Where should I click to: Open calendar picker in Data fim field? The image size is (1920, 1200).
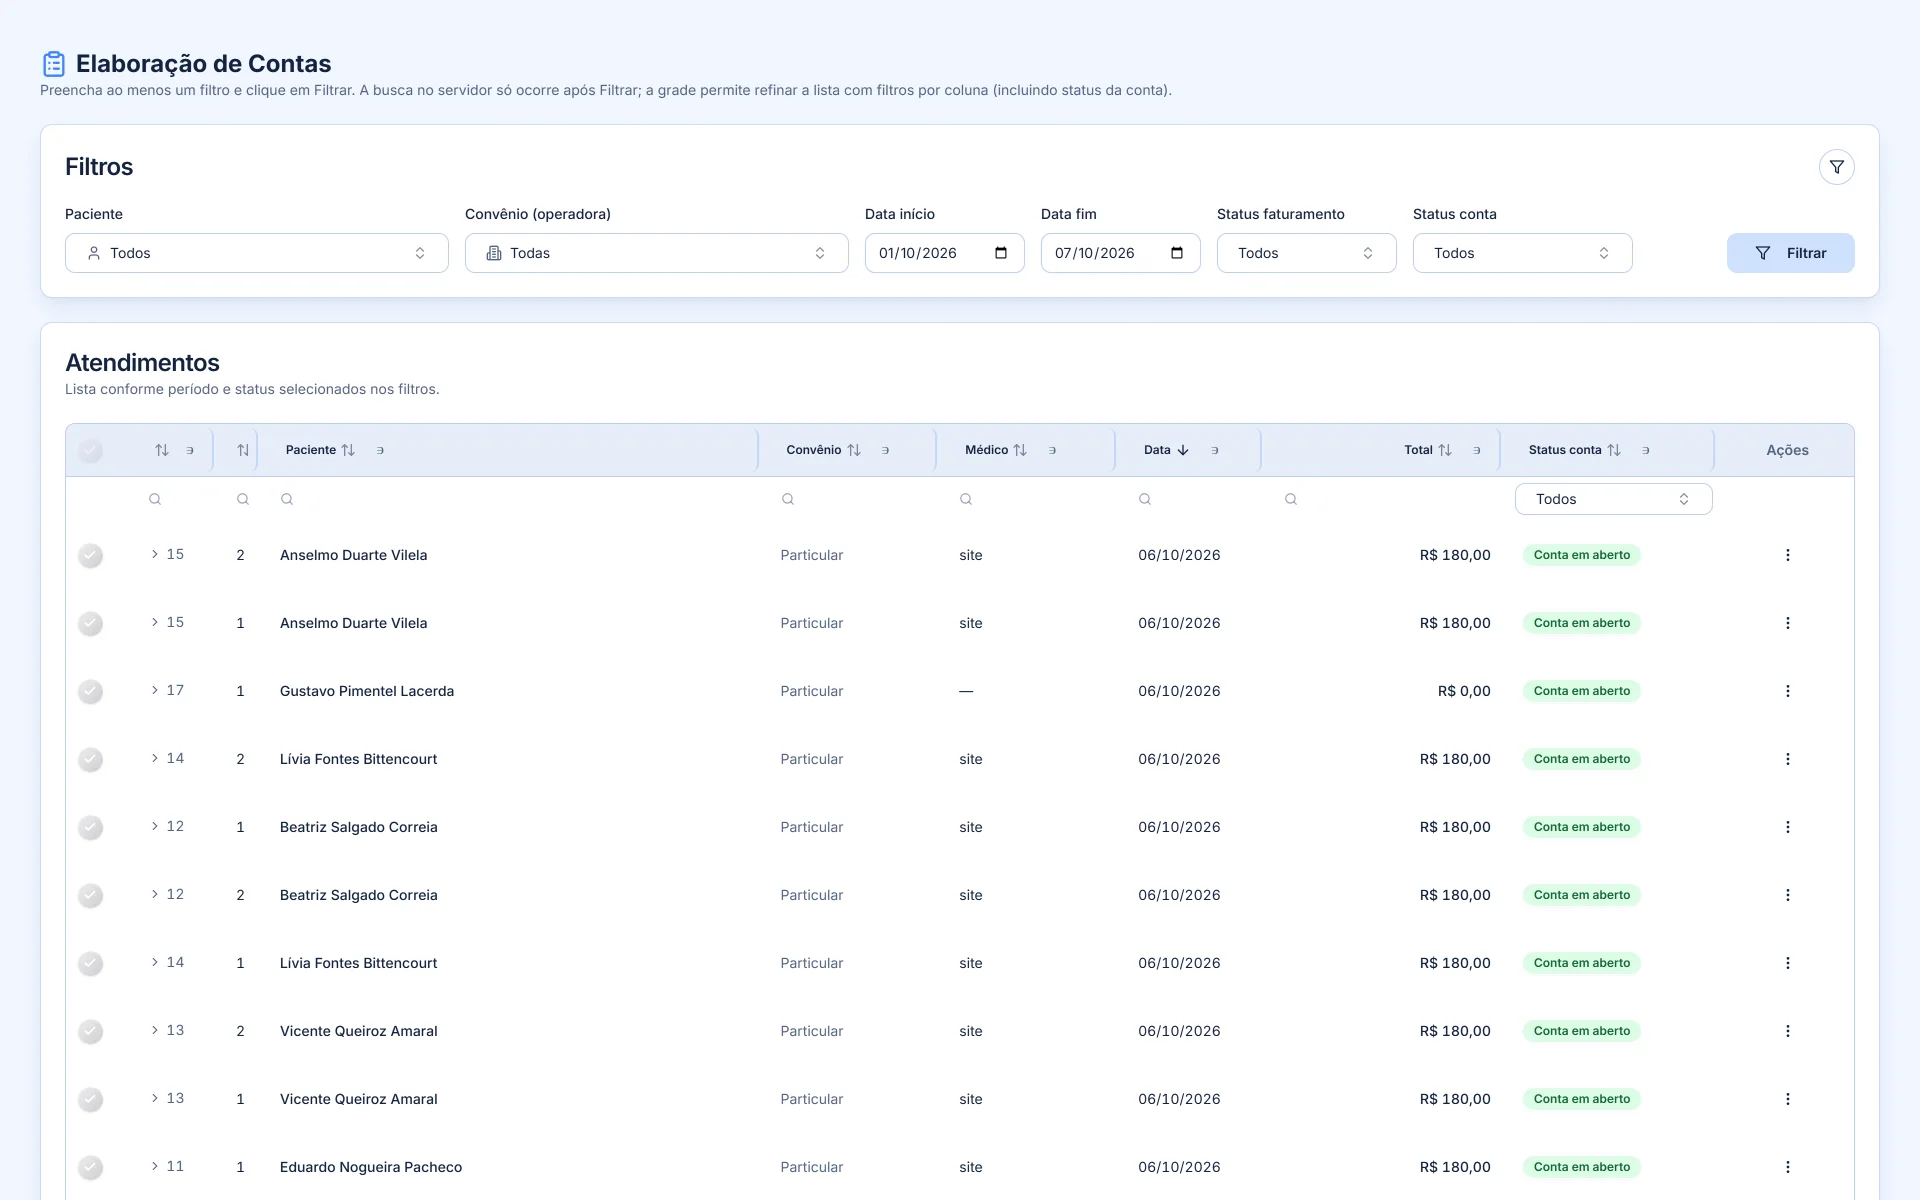1177,253
